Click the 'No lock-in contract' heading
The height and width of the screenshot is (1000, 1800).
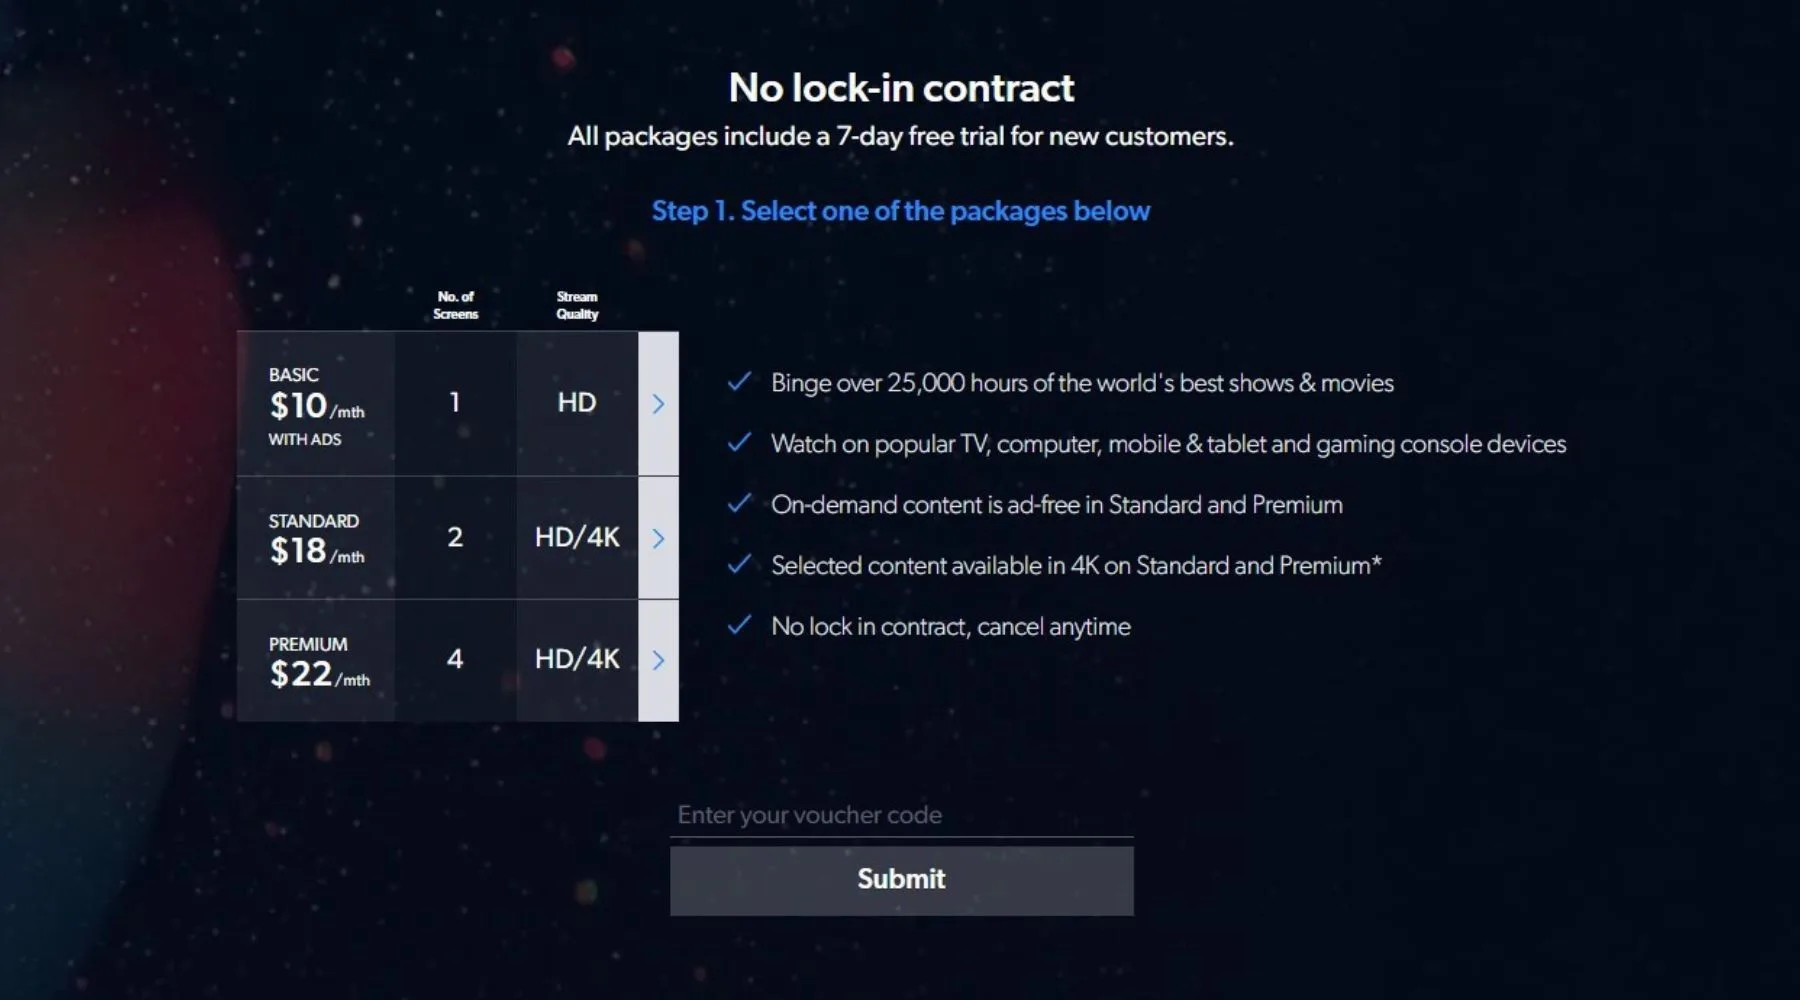click(x=901, y=88)
